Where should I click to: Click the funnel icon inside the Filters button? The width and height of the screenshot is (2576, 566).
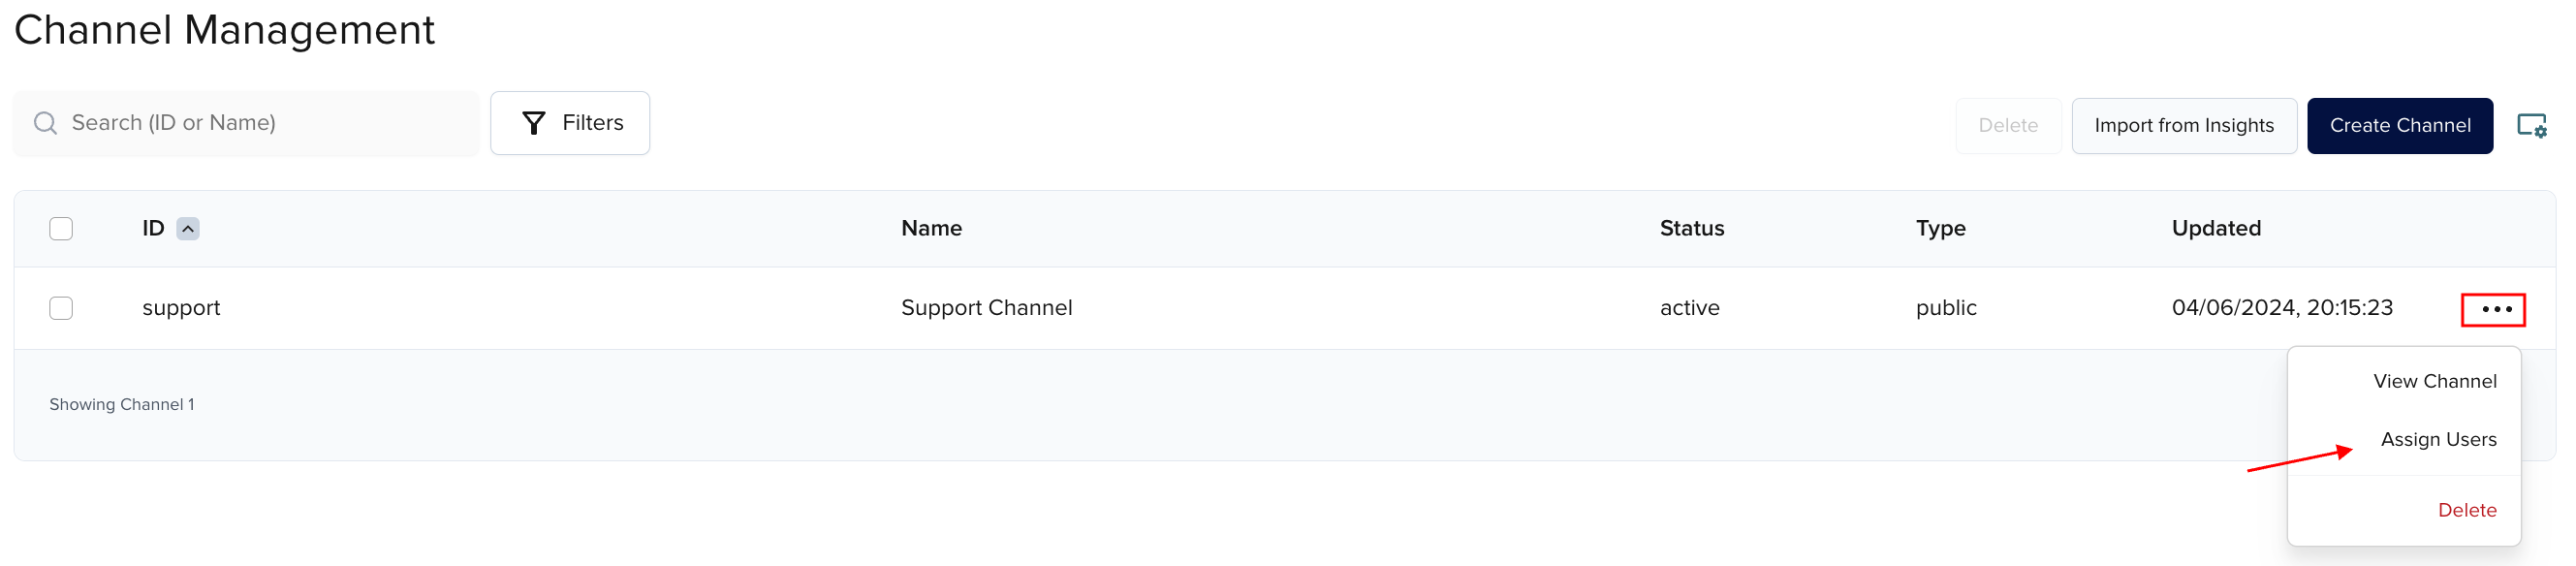533,122
